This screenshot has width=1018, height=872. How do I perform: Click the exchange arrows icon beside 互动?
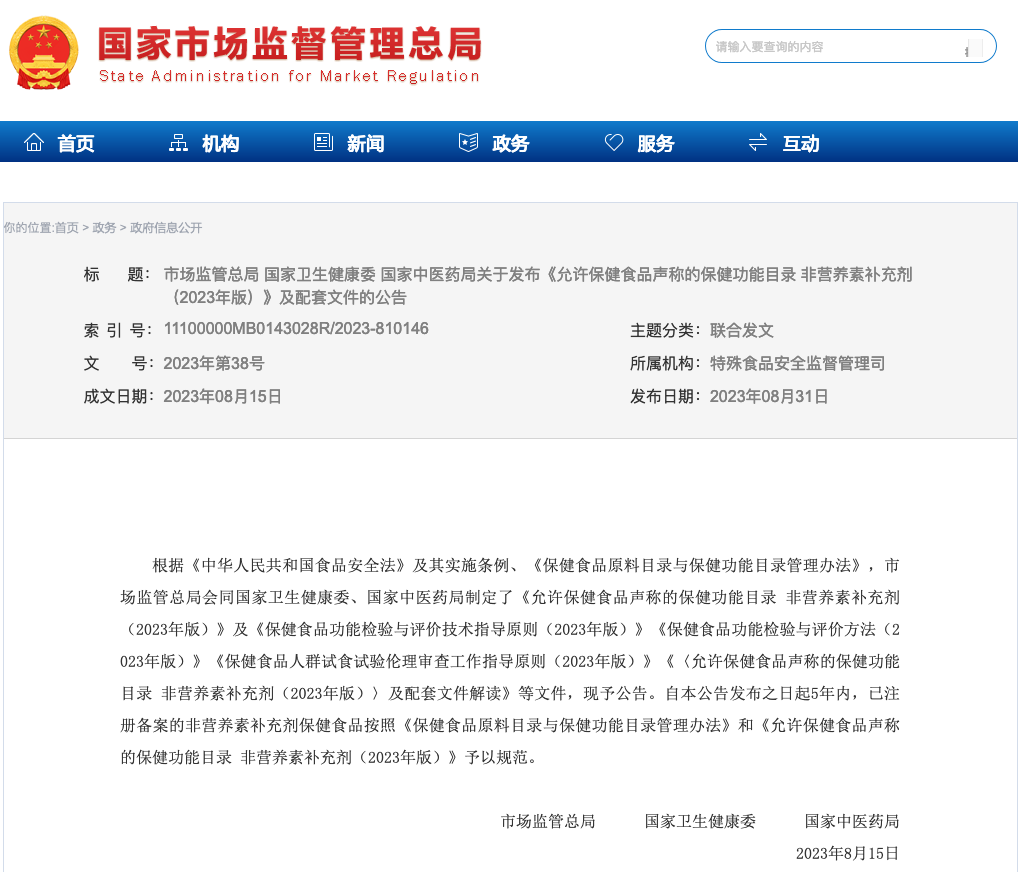click(x=758, y=142)
